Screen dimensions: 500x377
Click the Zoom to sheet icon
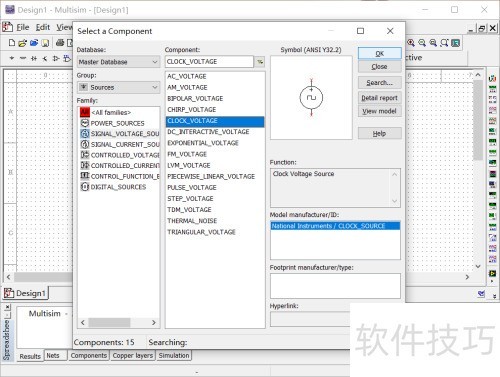444,43
